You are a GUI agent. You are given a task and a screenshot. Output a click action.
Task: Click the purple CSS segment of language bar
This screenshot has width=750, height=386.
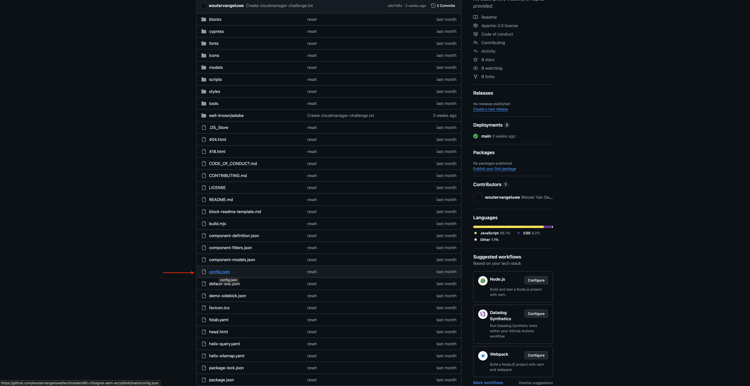(548, 227)
